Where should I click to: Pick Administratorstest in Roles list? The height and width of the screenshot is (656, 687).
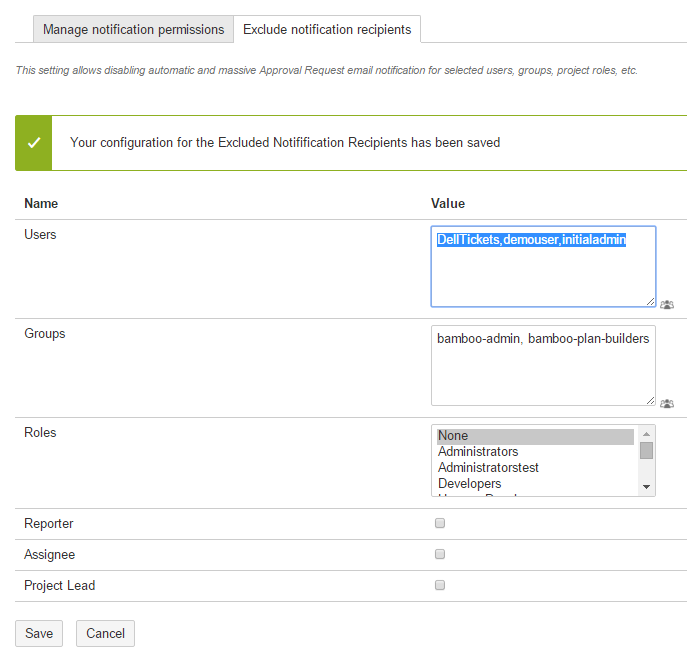point(535,468)
